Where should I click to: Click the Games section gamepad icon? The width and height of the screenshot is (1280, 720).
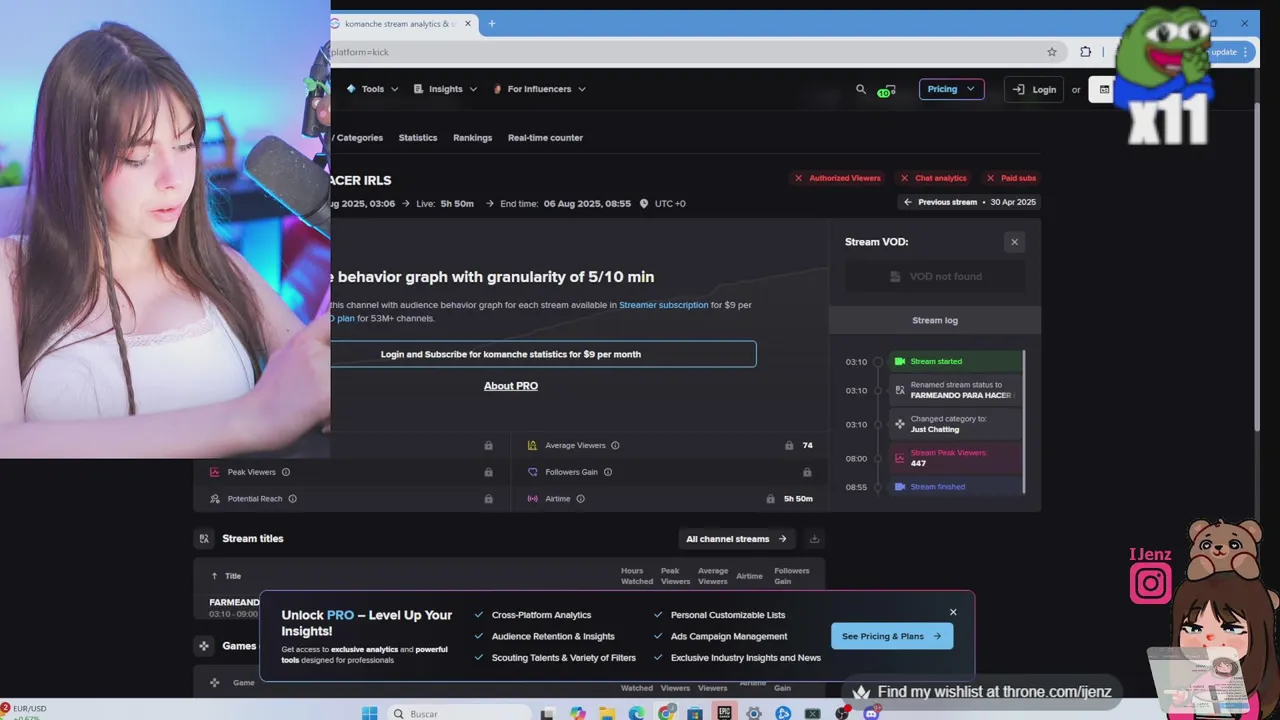pos(204,646)
